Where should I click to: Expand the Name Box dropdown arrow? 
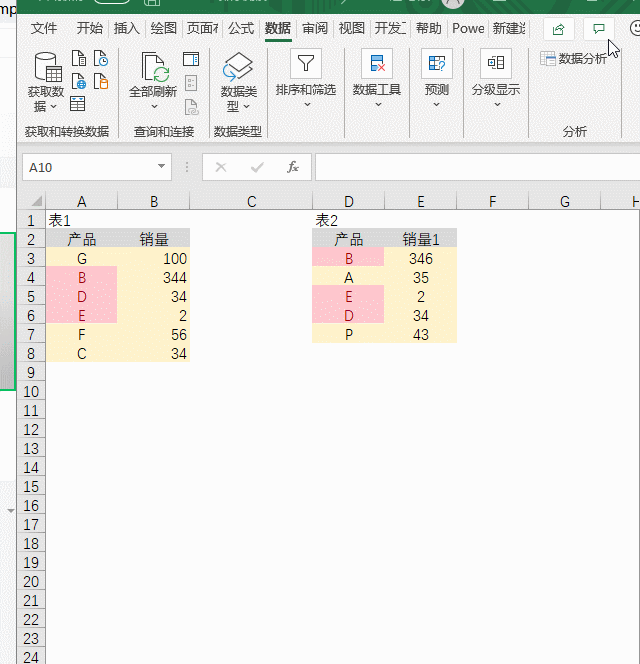pos(161,166)
